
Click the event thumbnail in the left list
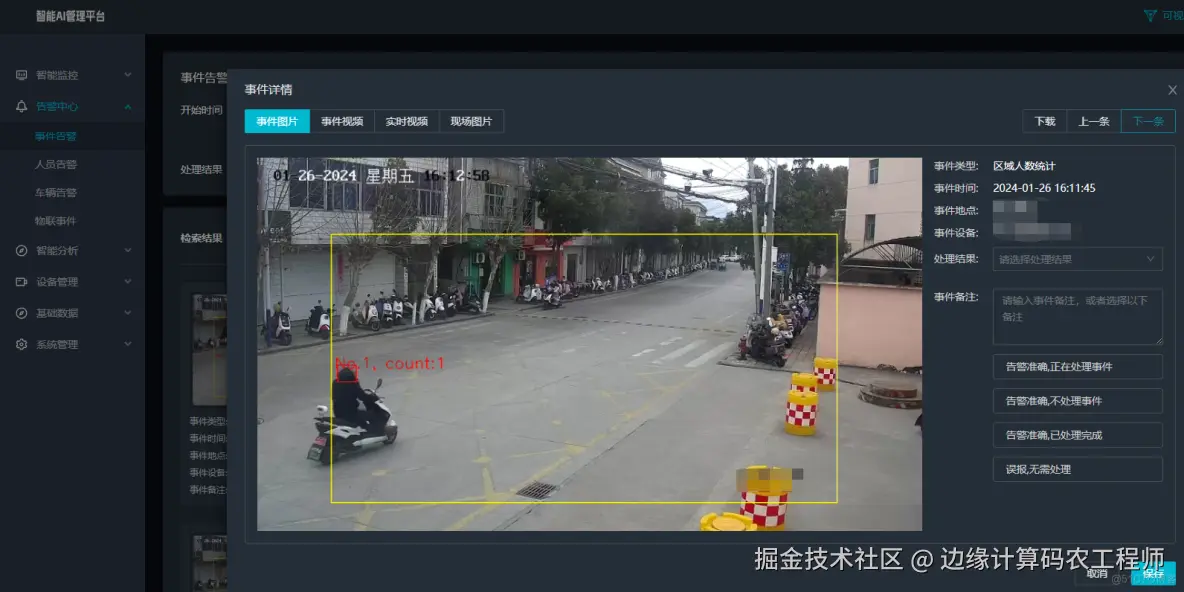pos(210,347)
